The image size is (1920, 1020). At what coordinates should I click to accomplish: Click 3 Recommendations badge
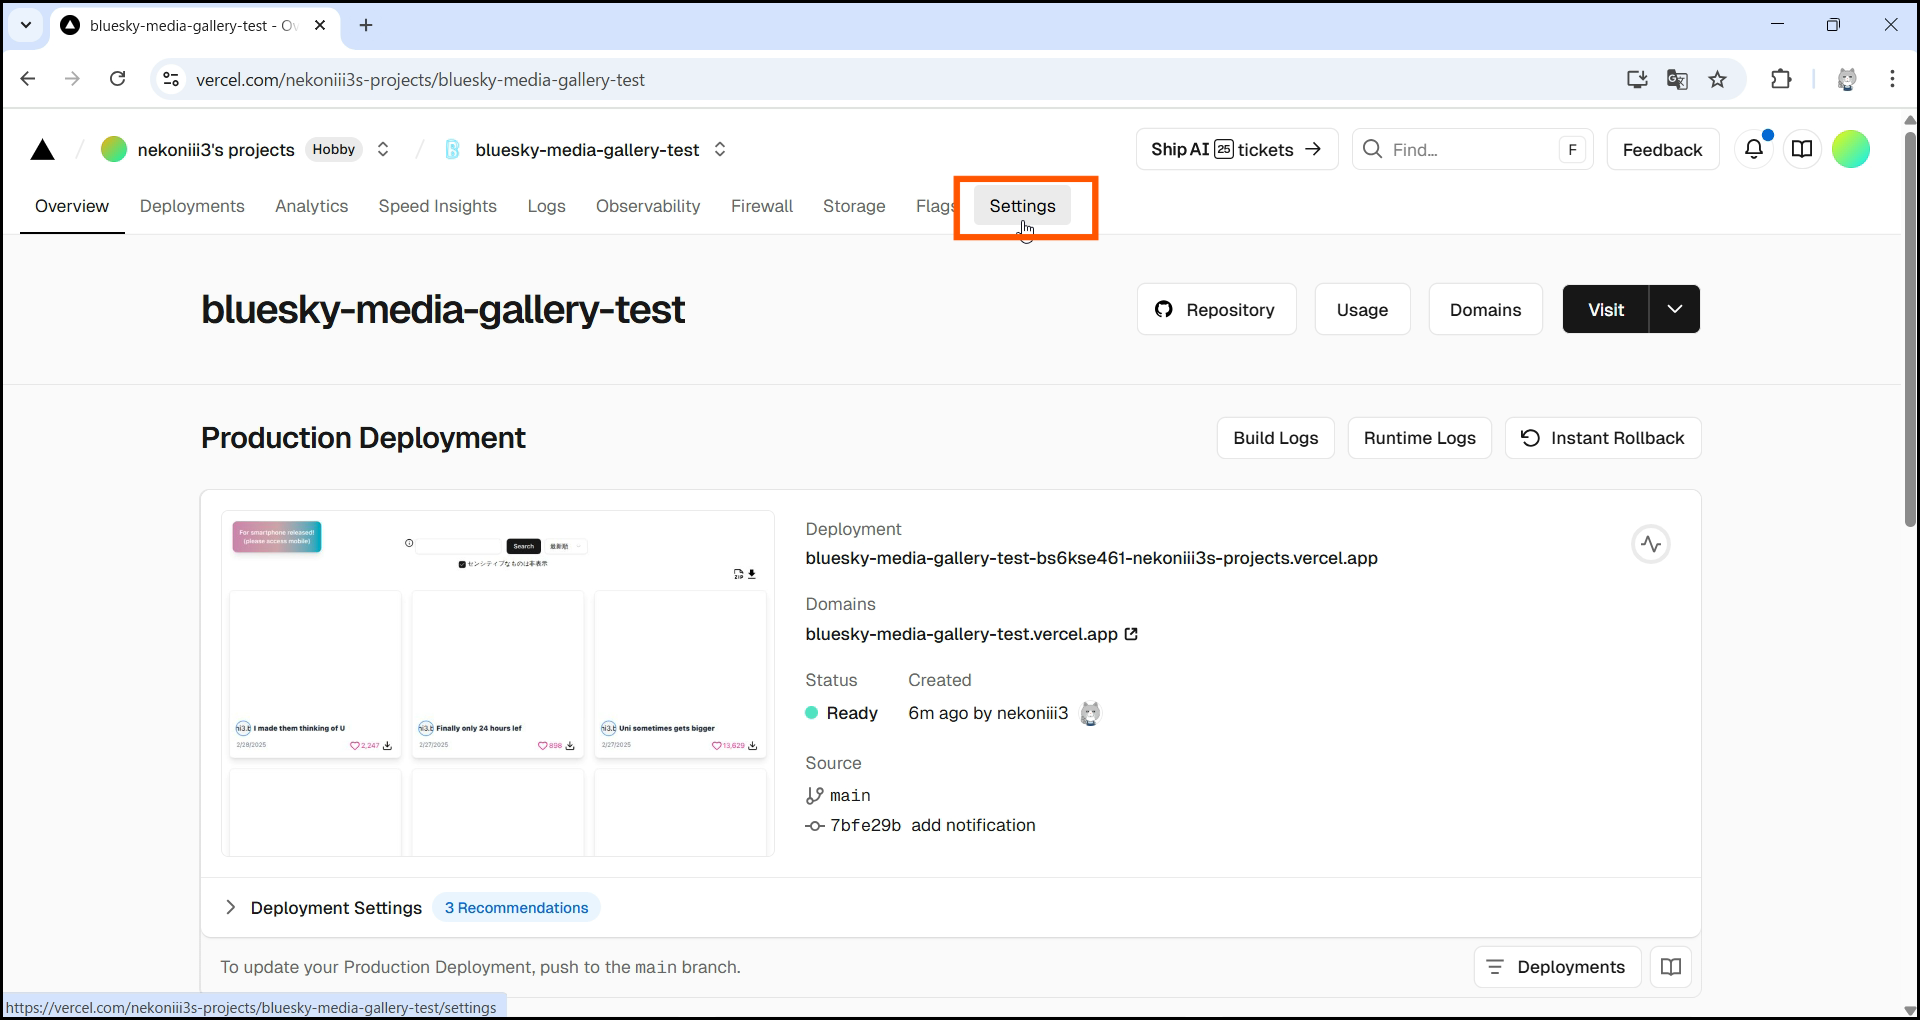516,908
